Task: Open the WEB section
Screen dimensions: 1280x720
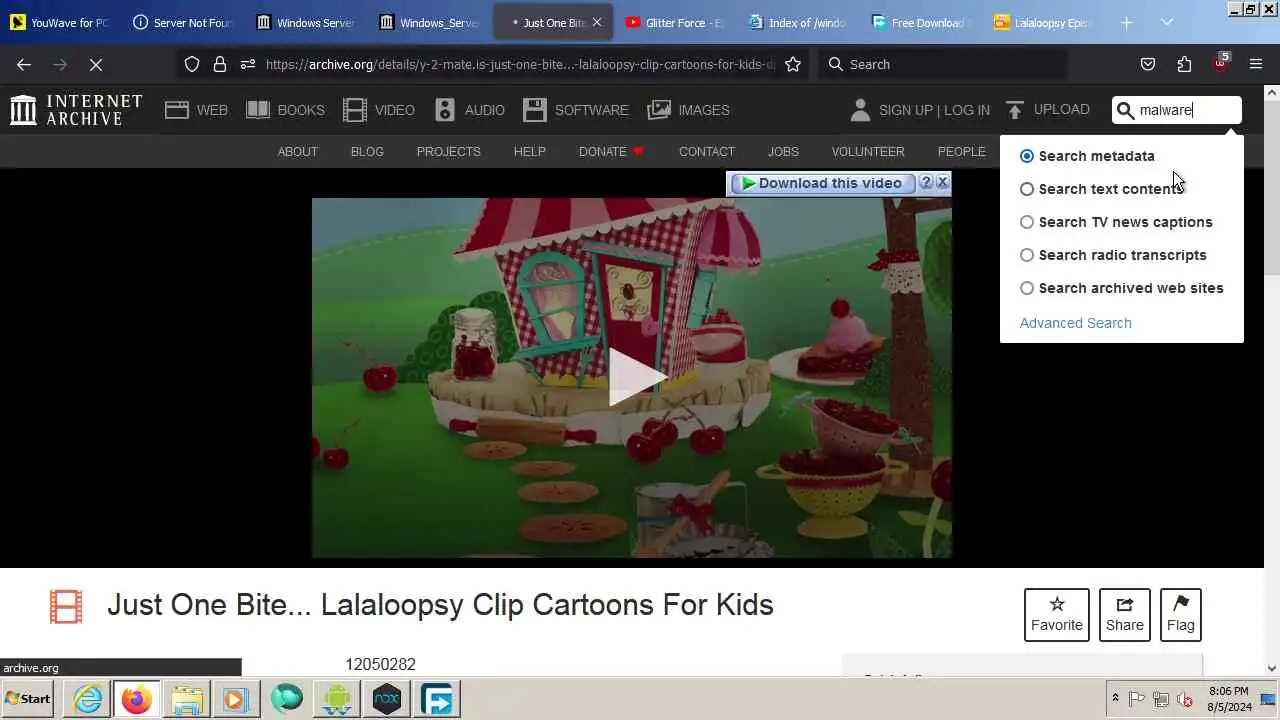Action: click(196, 110)
